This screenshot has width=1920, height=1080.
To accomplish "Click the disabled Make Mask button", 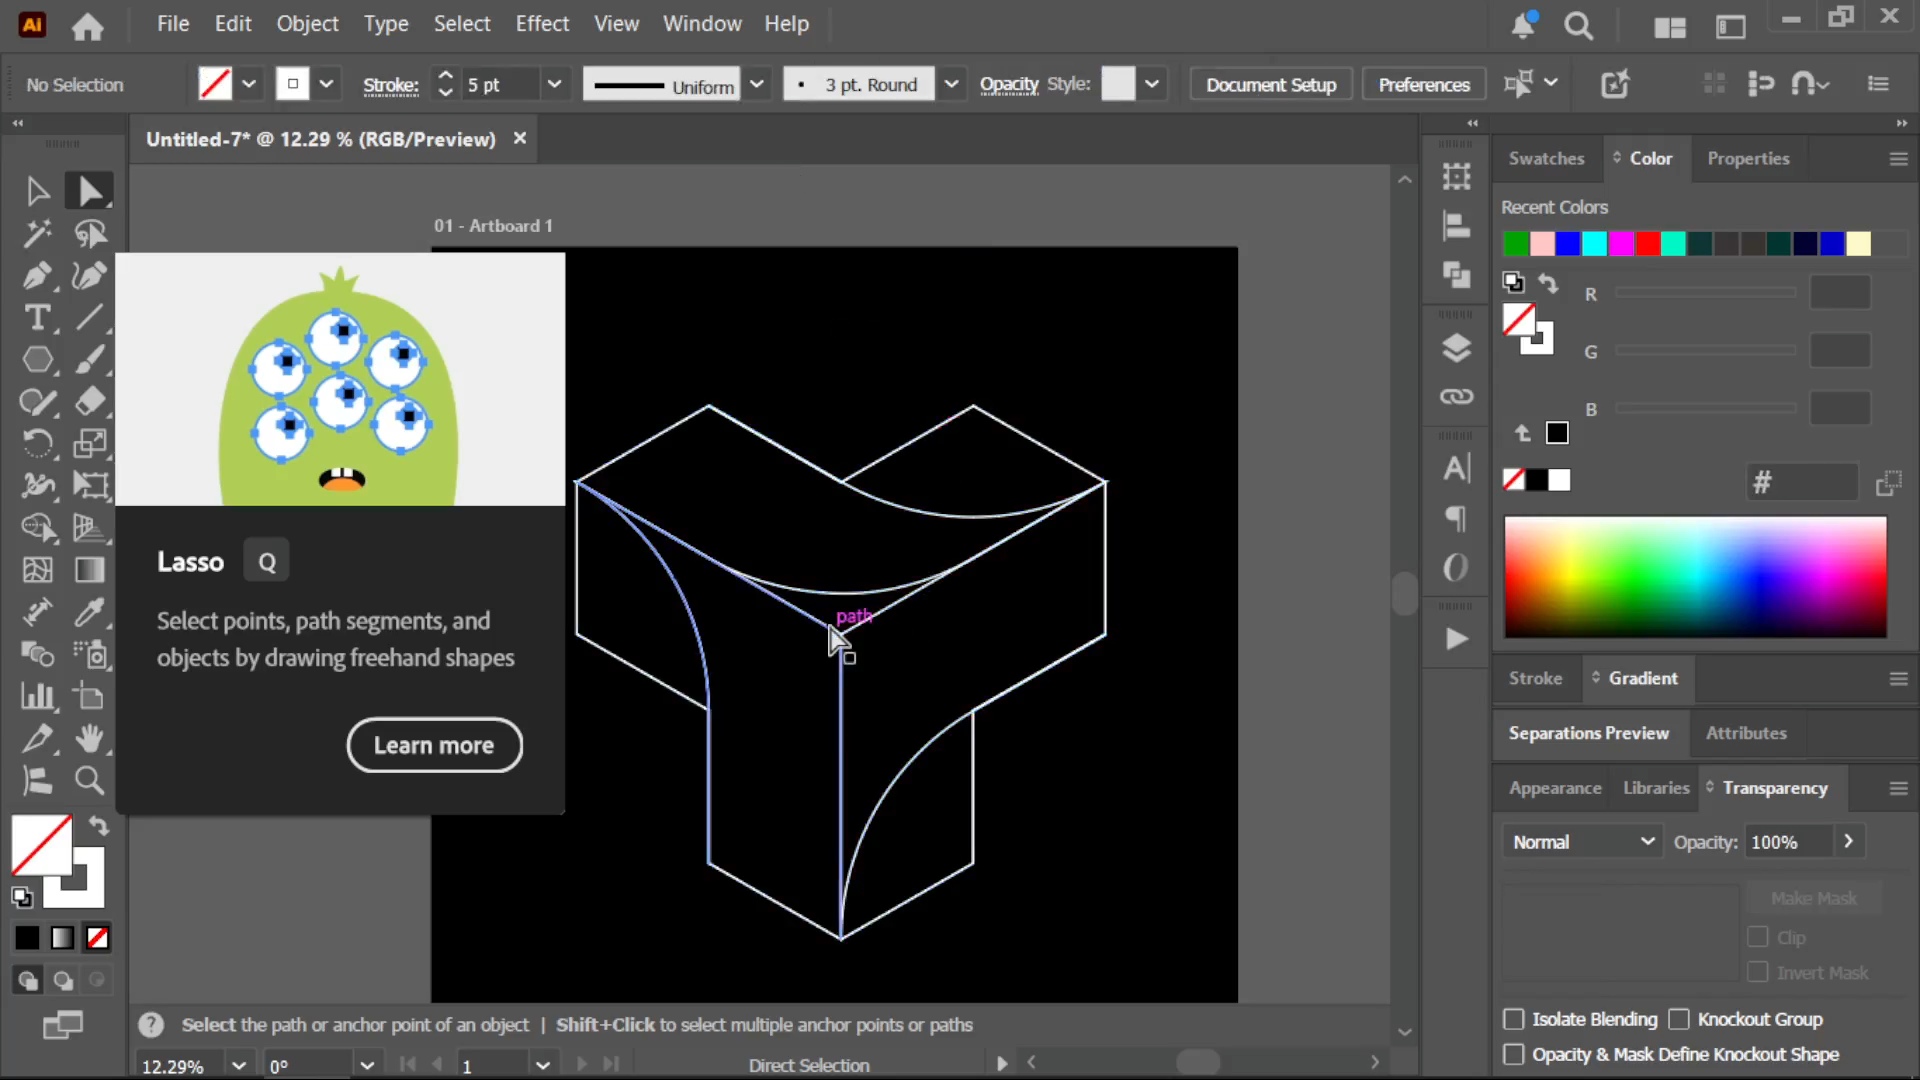I will pos(1813,898).
